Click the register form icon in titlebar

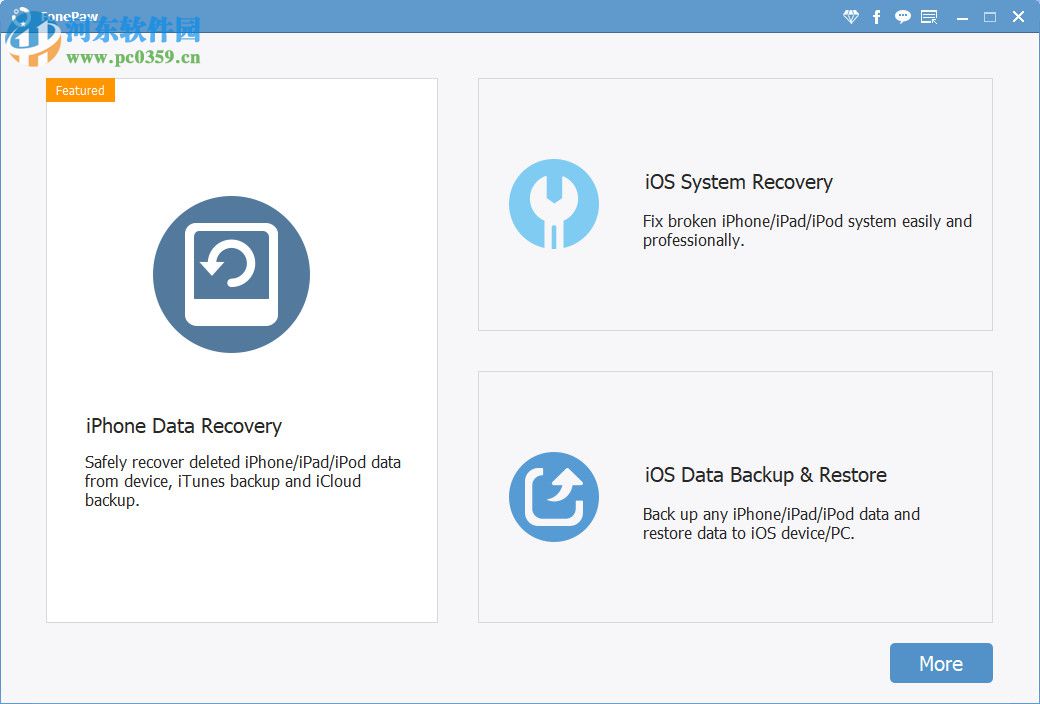[x=929, y=17]
